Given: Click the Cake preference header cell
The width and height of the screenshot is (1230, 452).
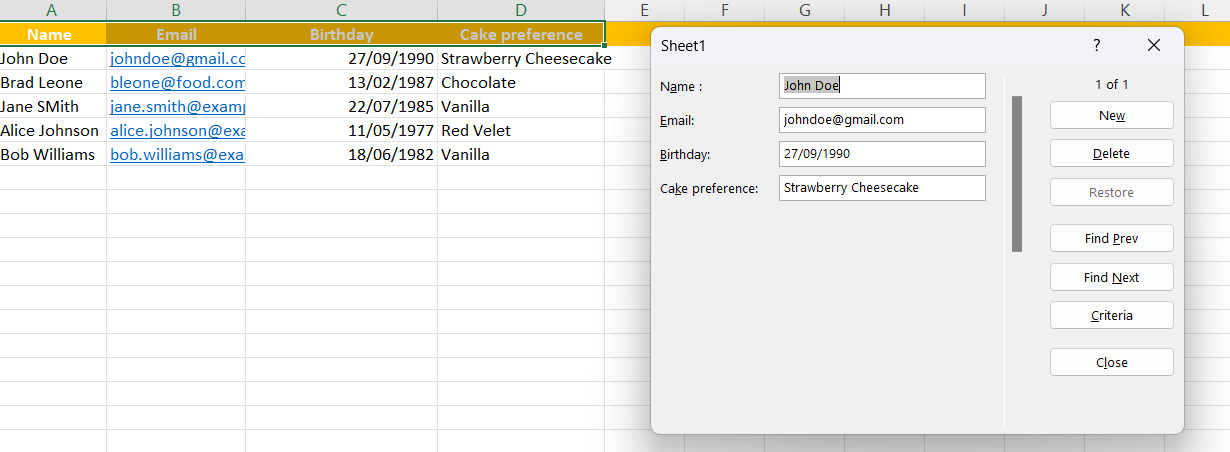Looking at the screenshot, I should click(520, 35).
